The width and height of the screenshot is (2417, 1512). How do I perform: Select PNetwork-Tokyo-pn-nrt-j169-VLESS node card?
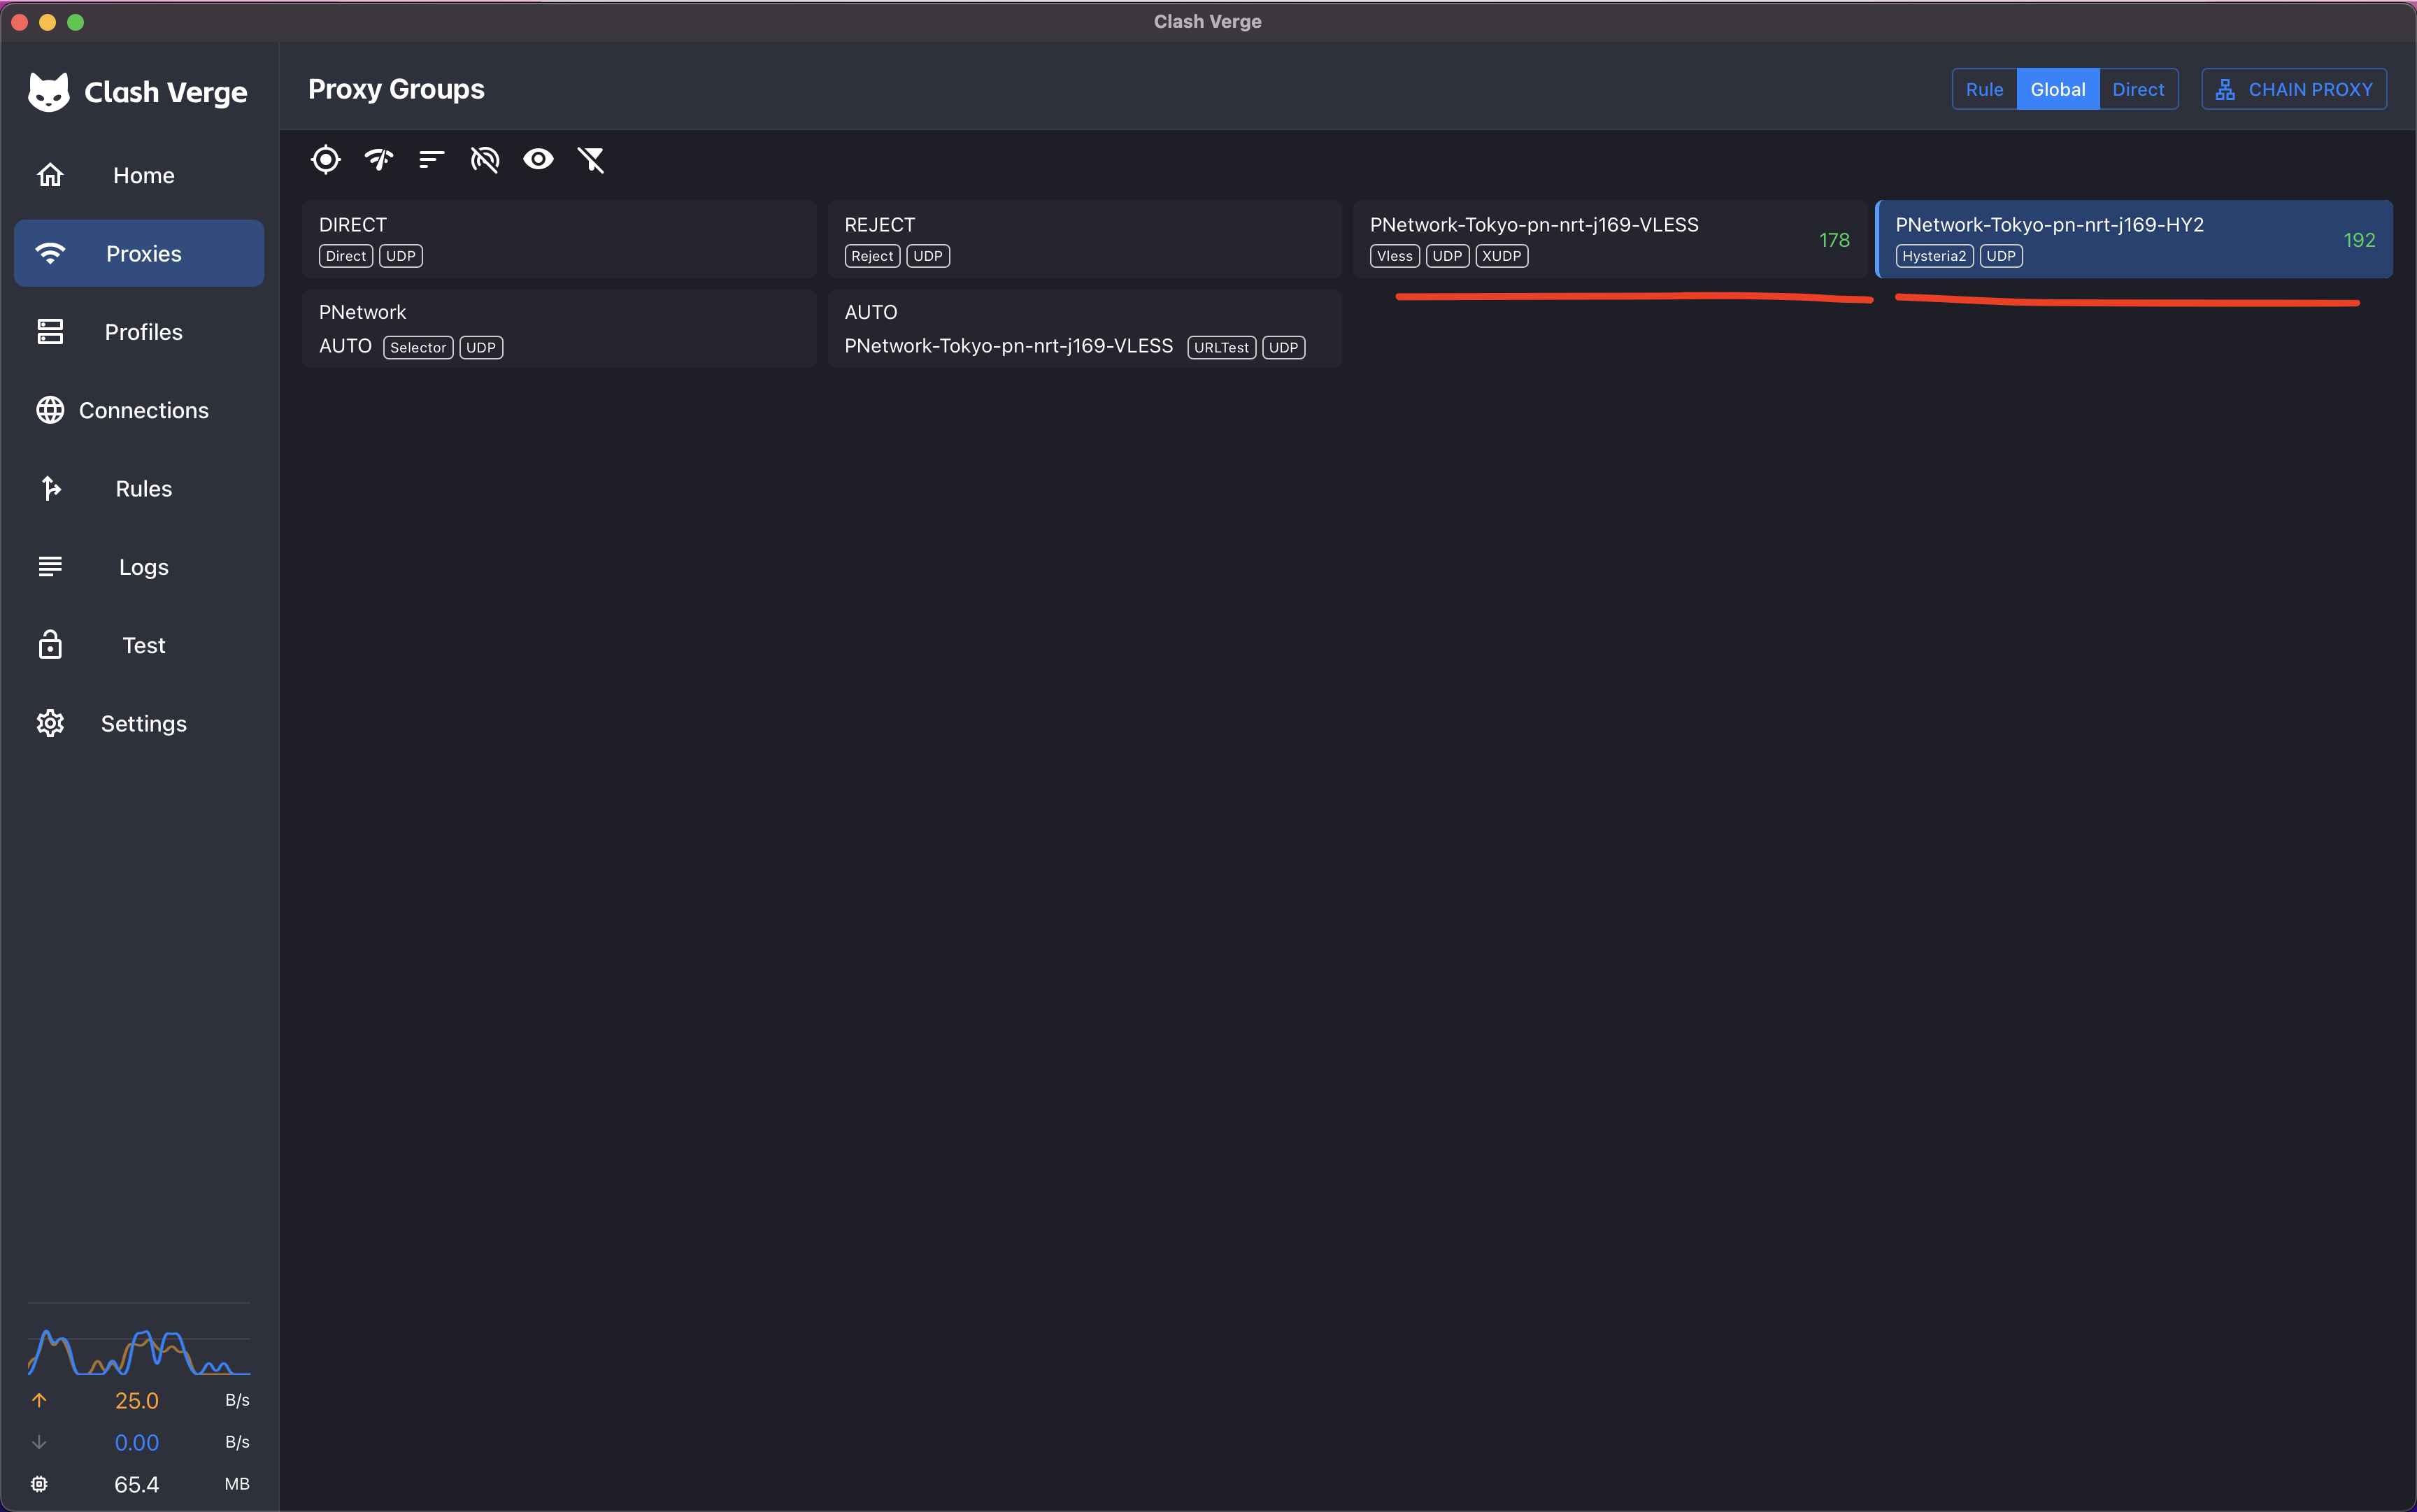click(x=1610, y=239)
